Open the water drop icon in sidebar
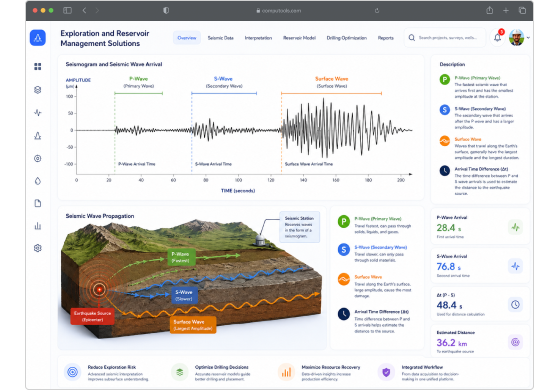This screenshot has height=390, width=560. (x=38, y=181)
